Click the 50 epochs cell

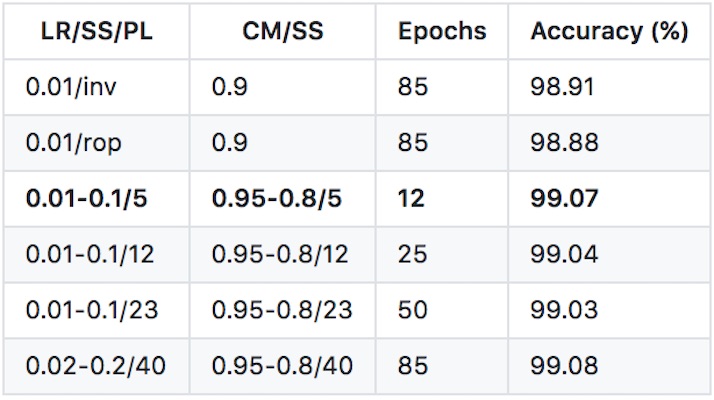(442, 310)
